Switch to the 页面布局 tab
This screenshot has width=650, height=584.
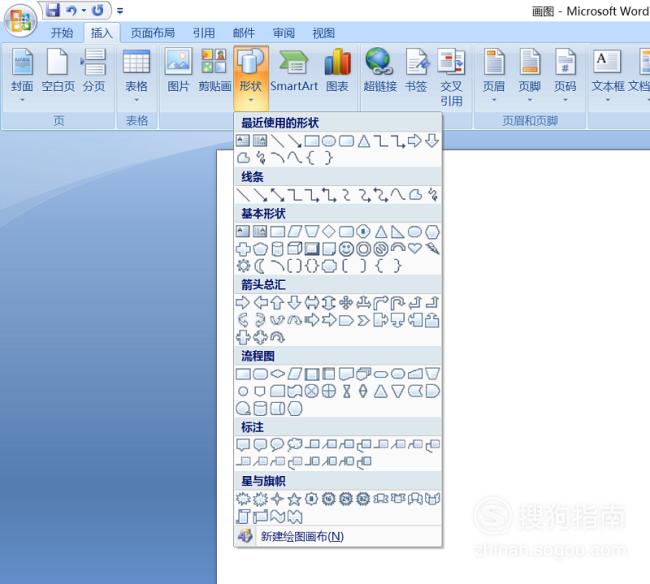153,33
